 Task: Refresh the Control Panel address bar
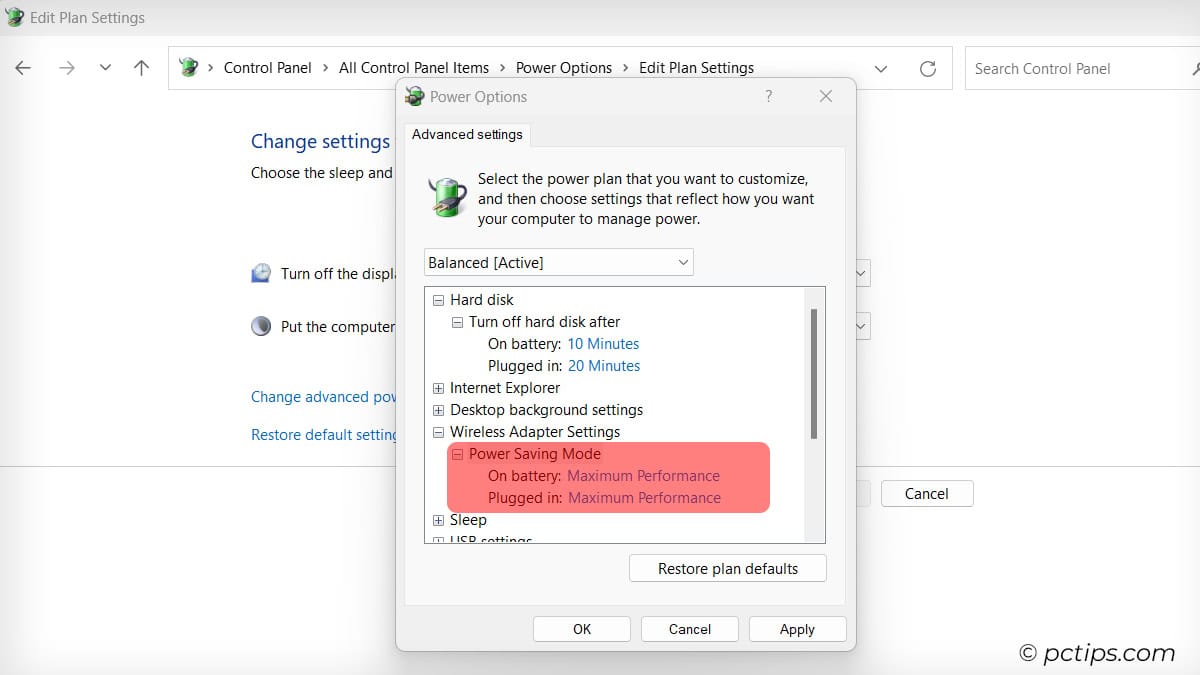[x=928, y=68]
